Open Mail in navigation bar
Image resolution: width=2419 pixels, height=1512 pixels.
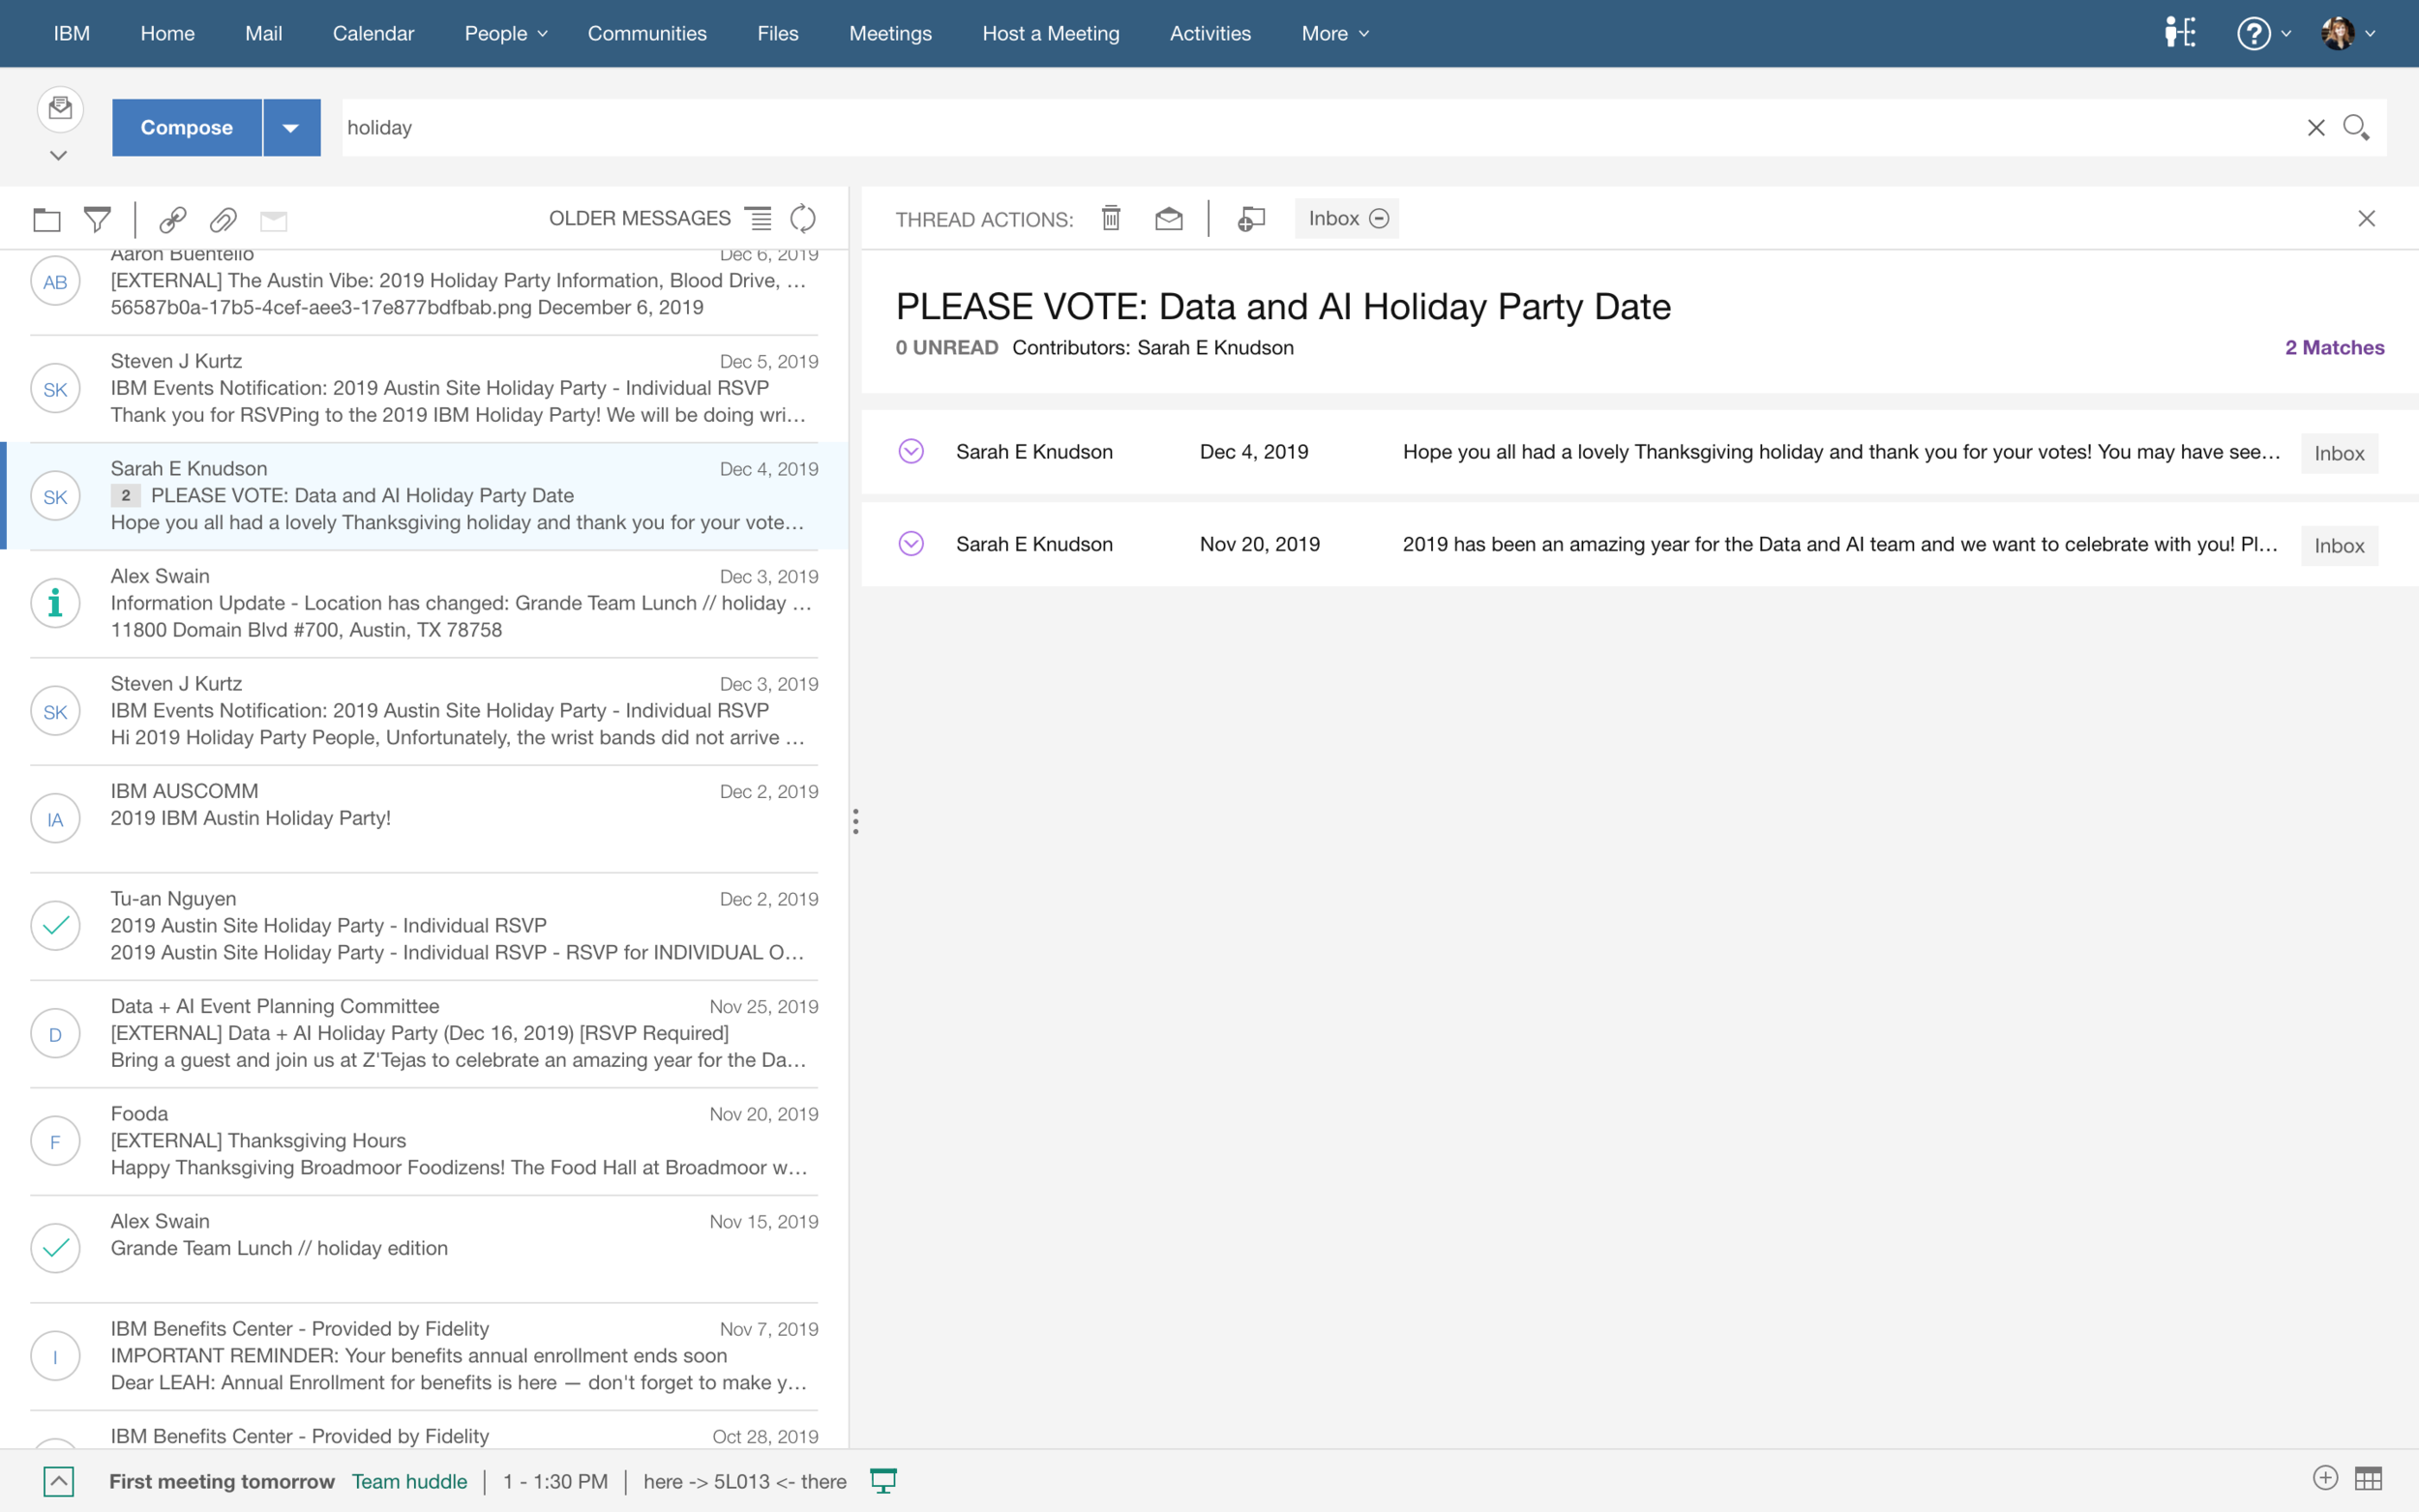pos(263,33)
